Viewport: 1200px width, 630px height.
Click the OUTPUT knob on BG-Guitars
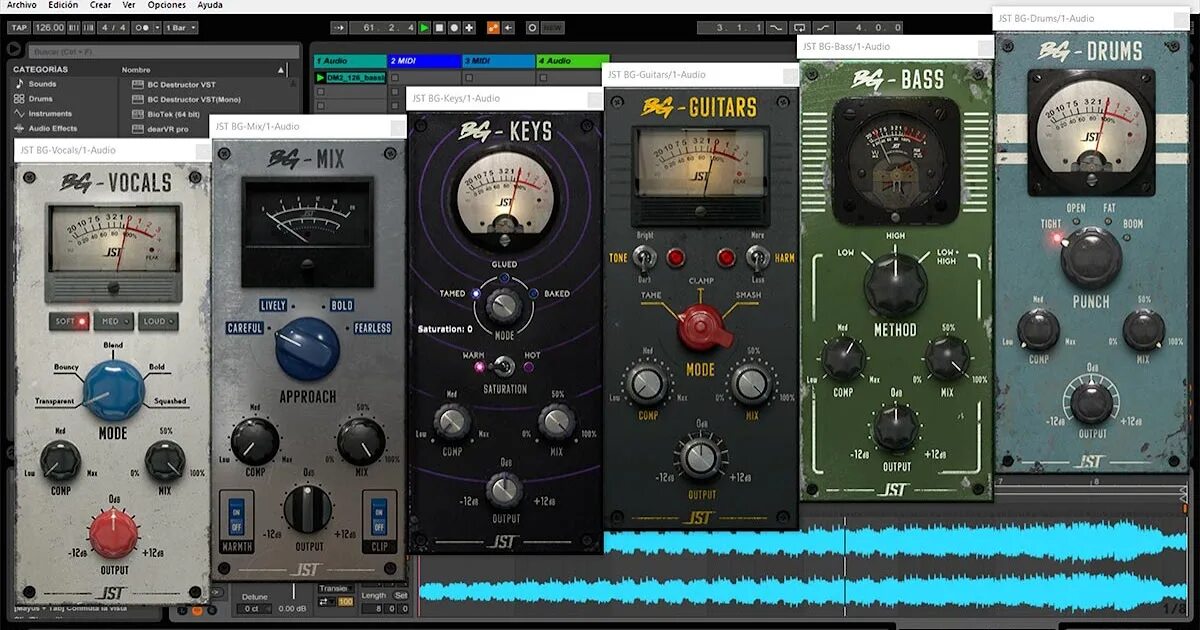coord(702,458)
